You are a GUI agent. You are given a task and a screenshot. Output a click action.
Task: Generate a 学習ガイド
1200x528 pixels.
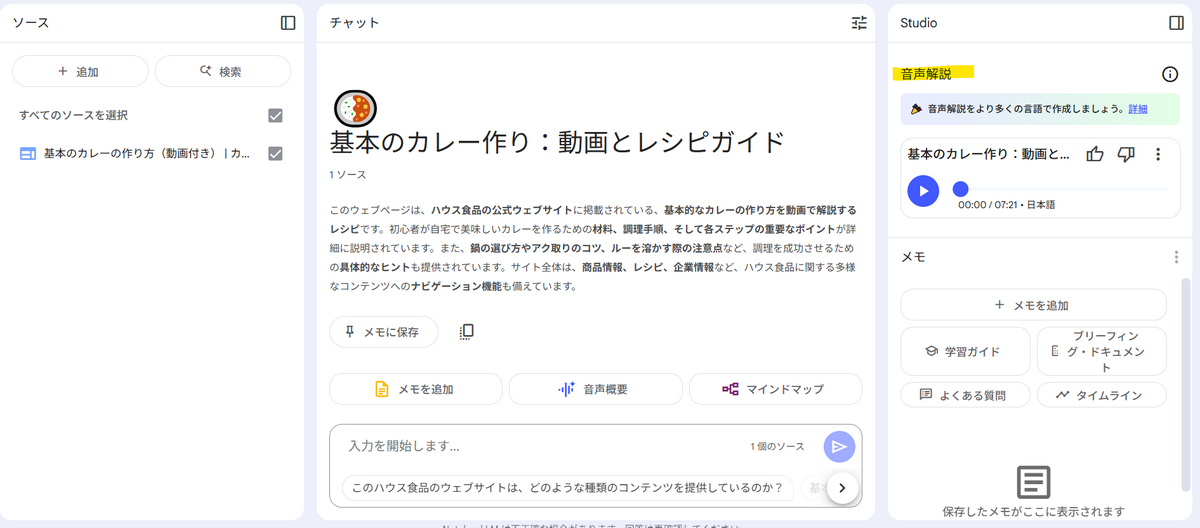(x=965, y=351)
